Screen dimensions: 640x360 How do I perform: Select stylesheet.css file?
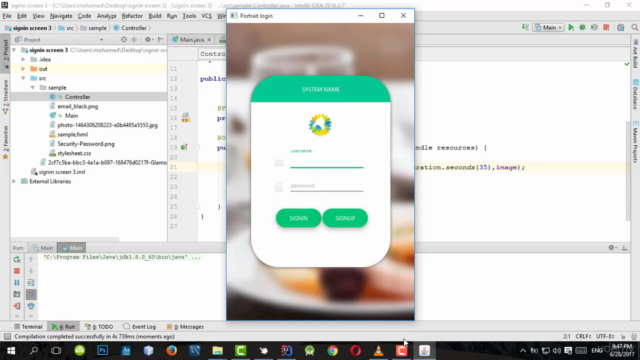74,153
